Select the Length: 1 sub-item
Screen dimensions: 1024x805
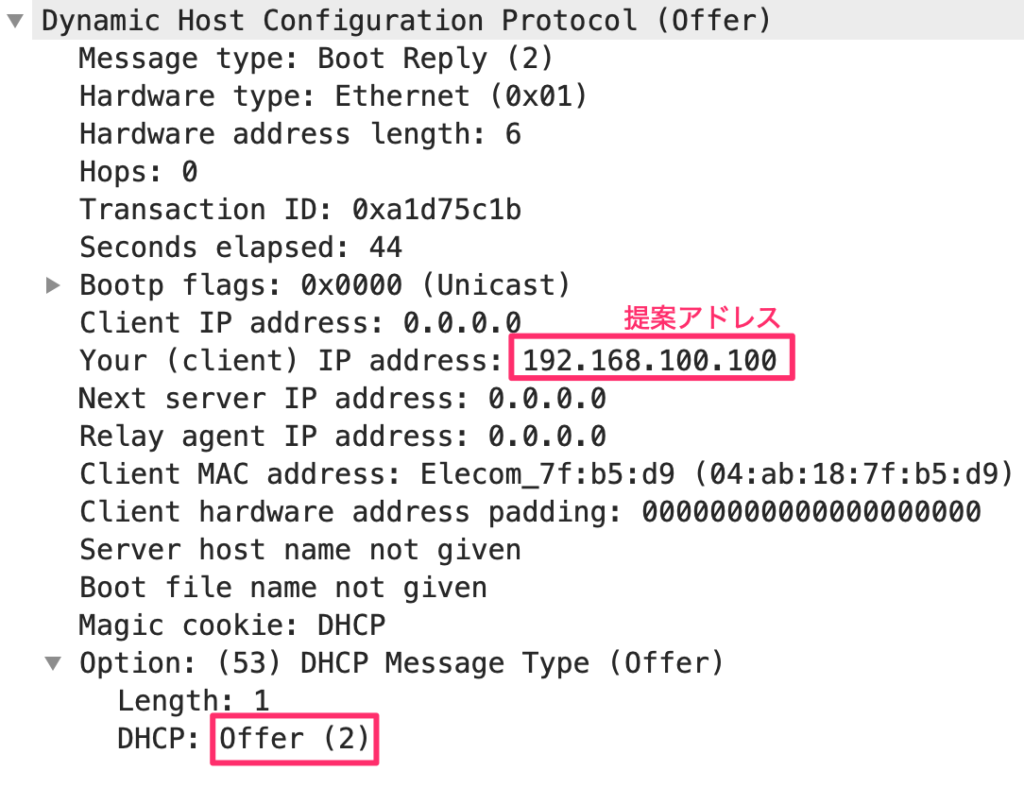tap(193, 702)
